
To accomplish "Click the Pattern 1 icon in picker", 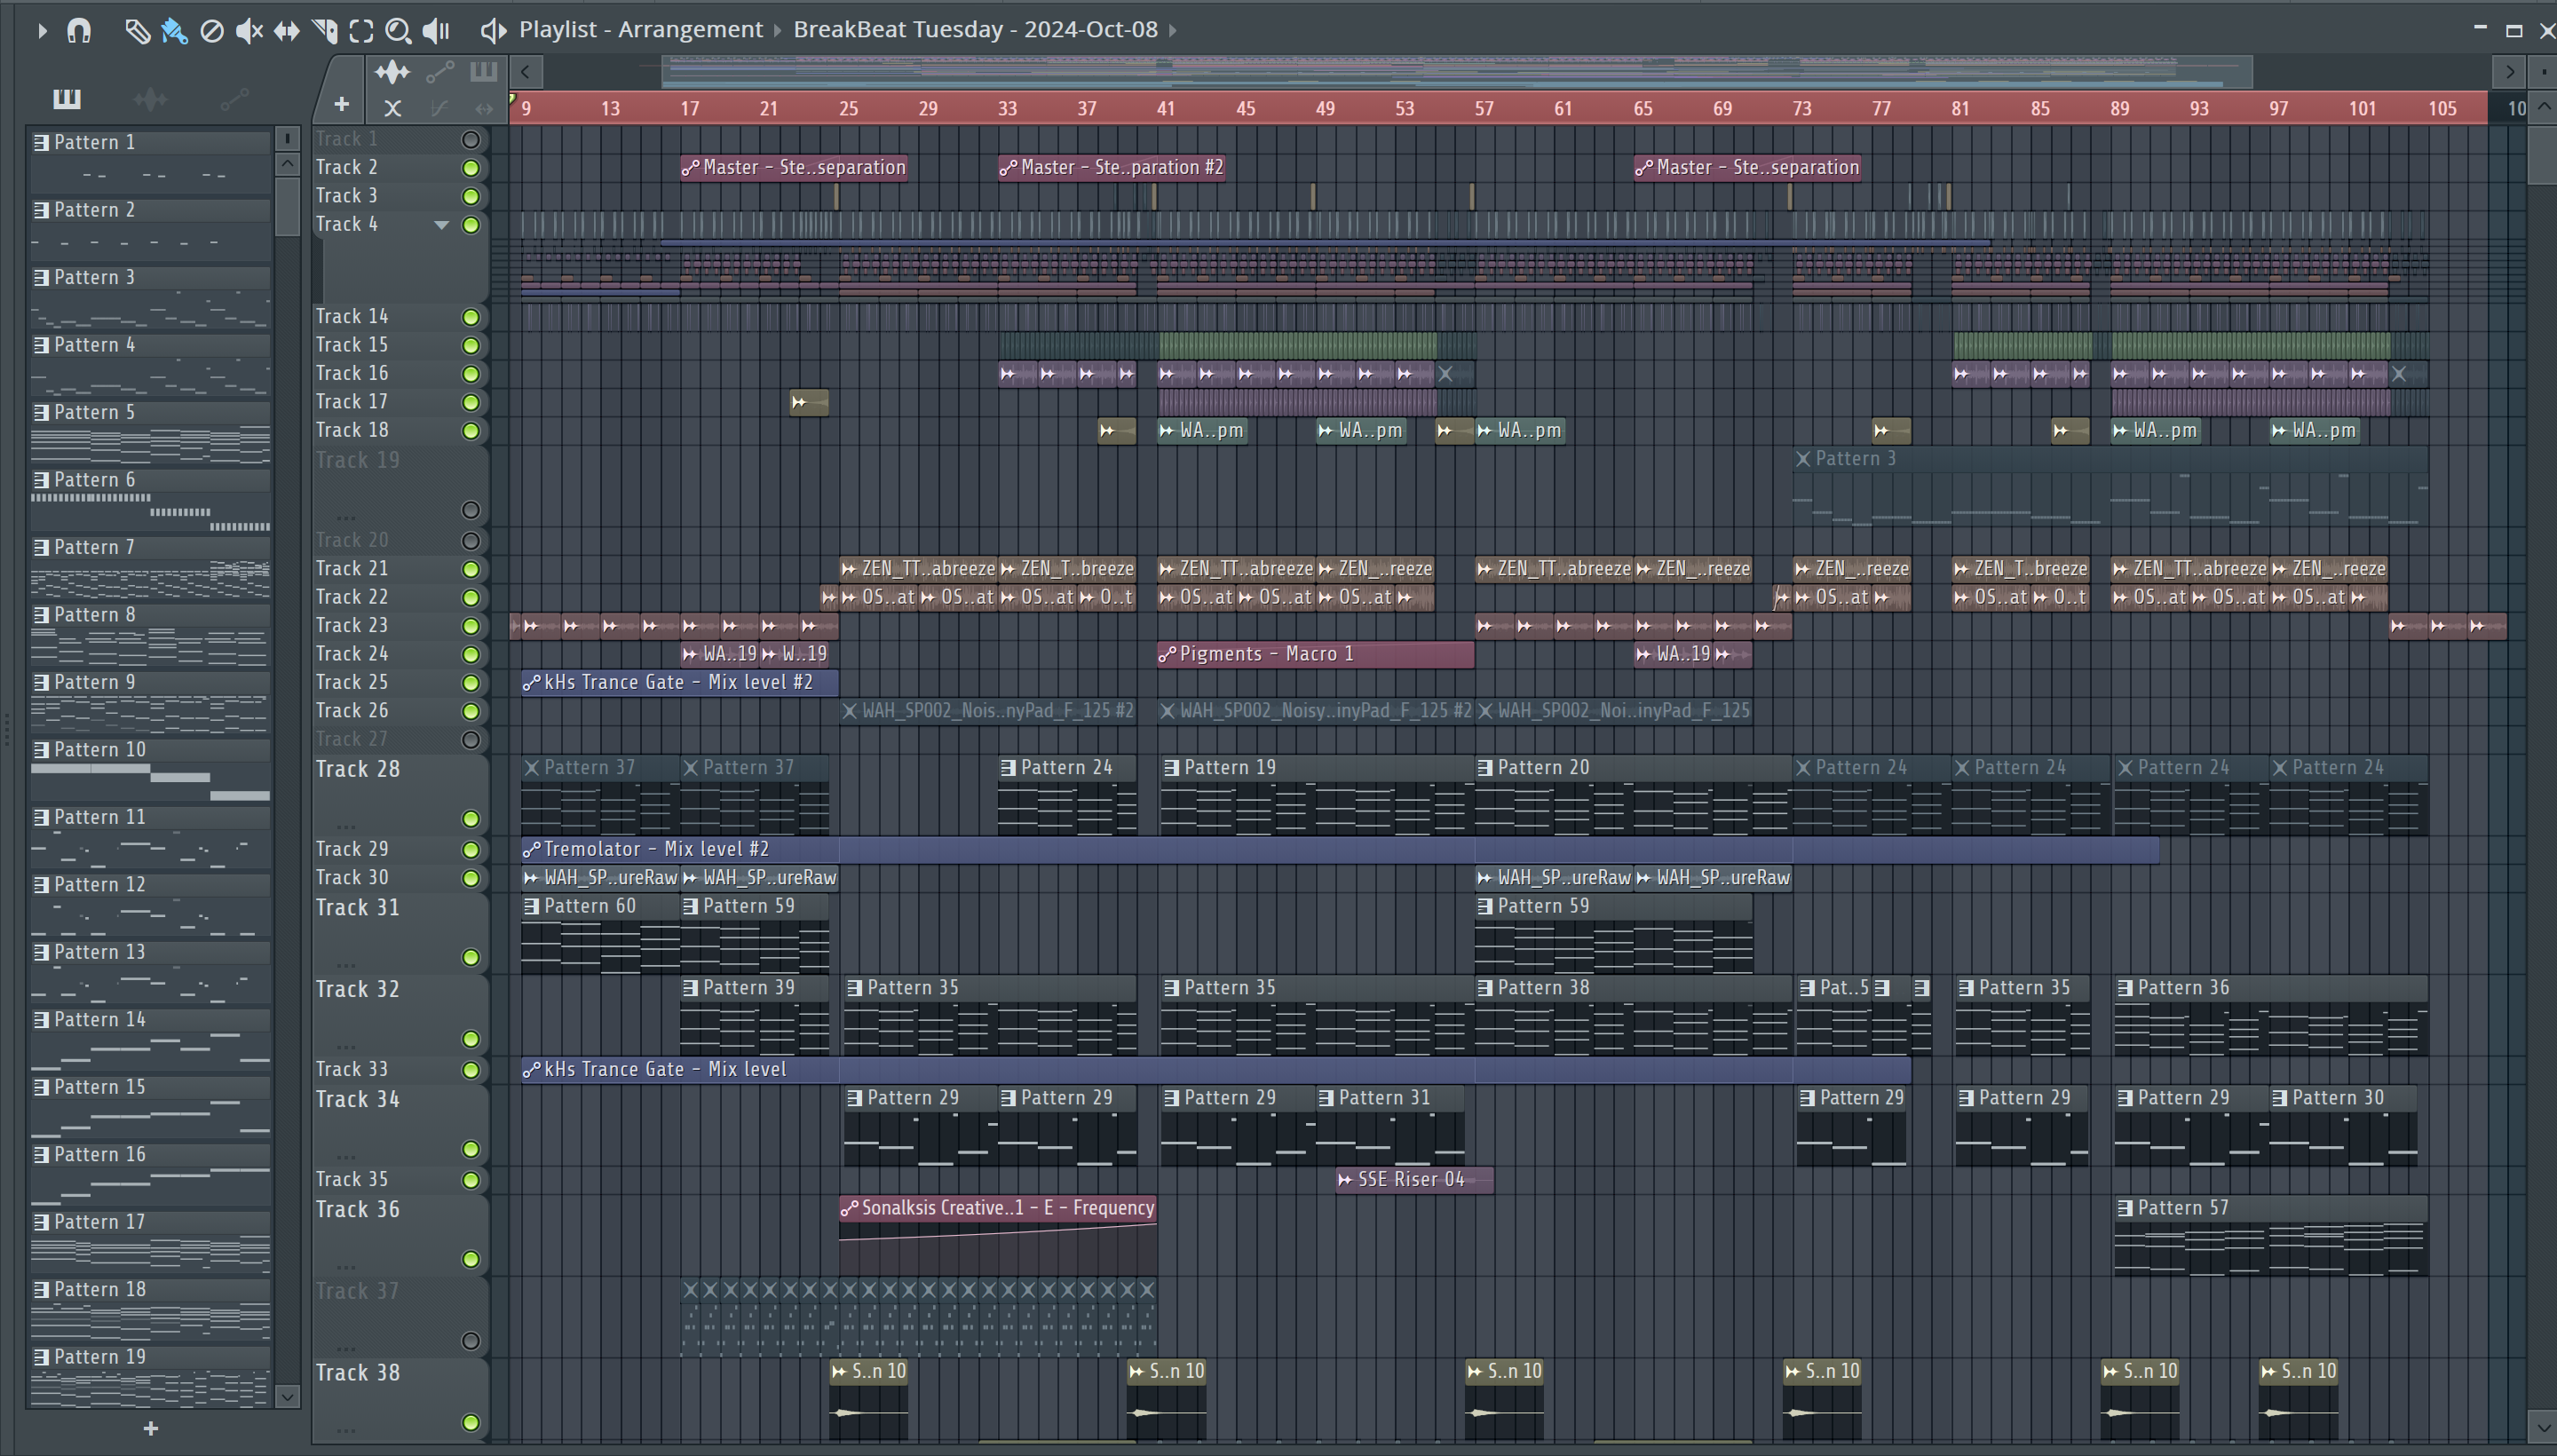I will pos(41,143).
